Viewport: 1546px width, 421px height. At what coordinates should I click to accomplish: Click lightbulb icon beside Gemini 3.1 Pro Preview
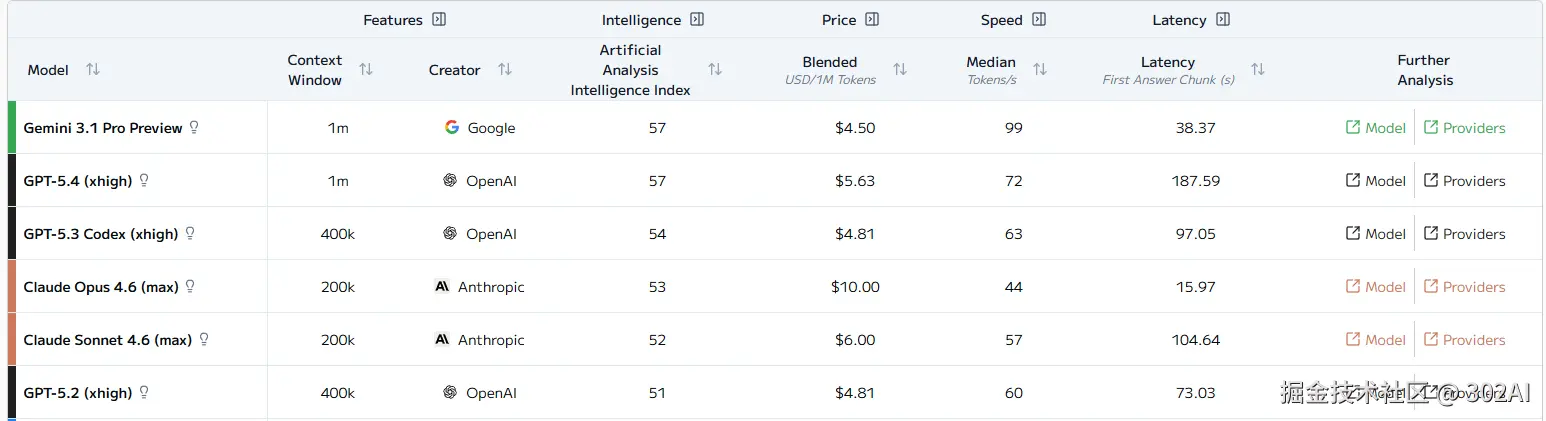(195, 127)
